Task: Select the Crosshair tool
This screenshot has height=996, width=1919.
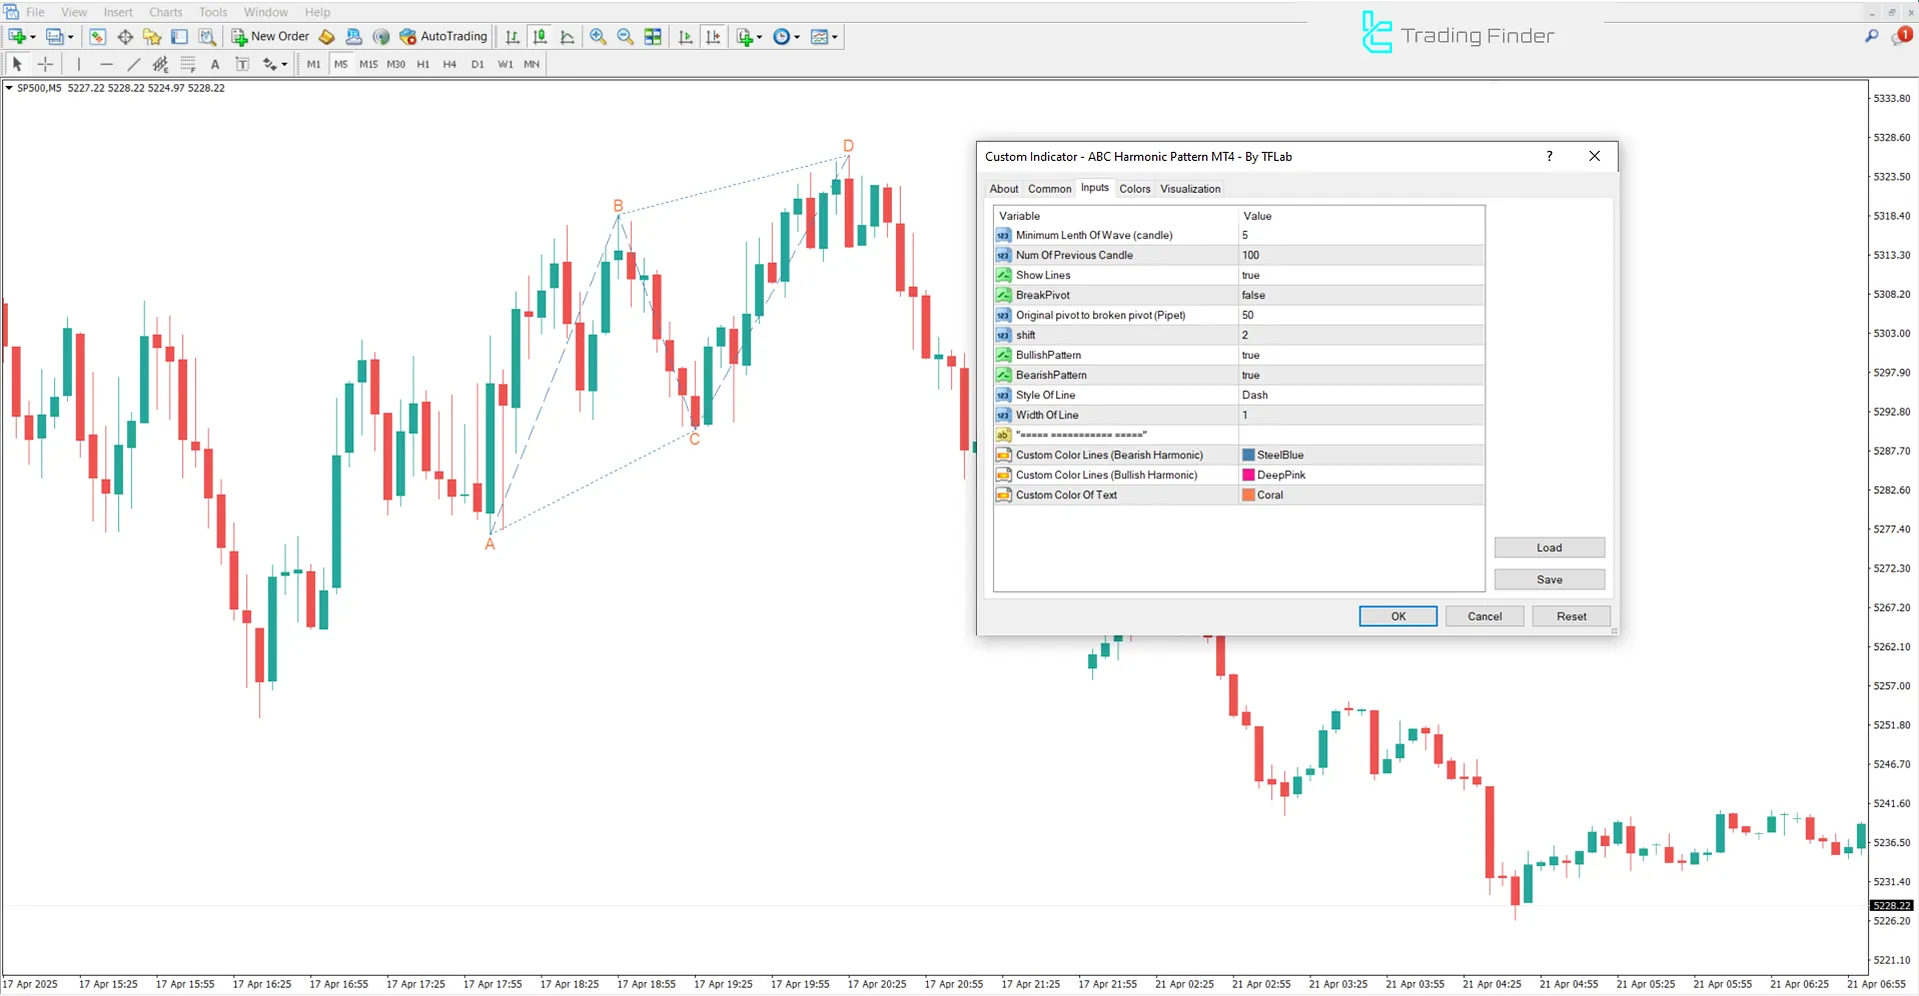Action: (x=45, y=63)
